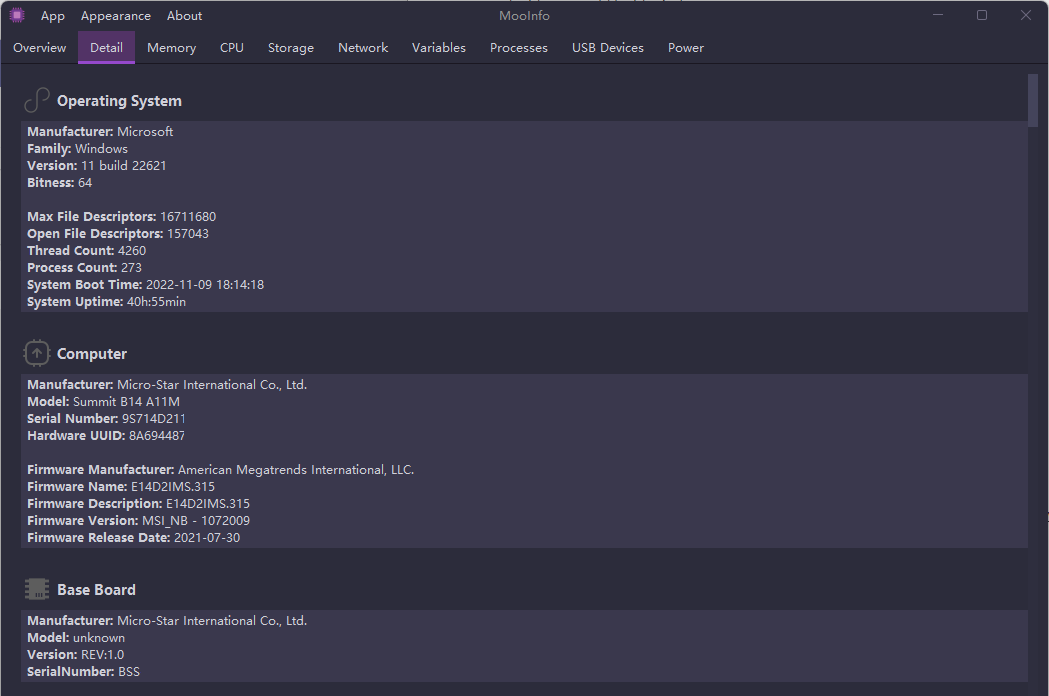This screenshot has width=1049, height=696.
Task: Maximize the MooInfo window
Action: coord(981,15)
